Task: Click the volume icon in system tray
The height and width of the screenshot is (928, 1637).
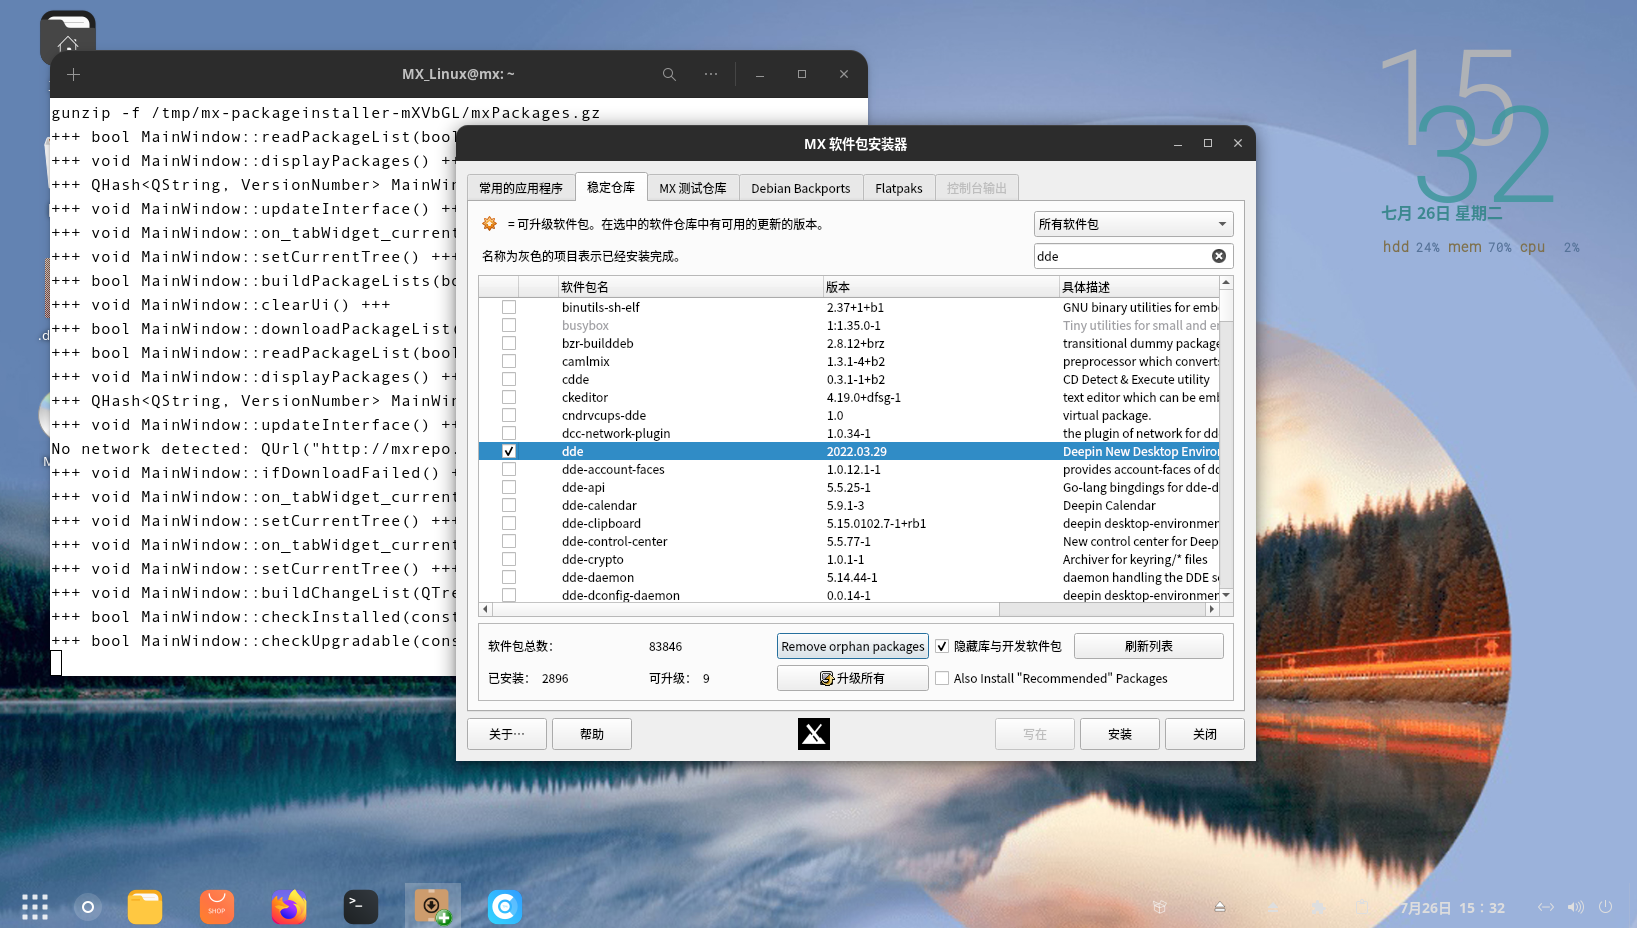Action: pyautogui.click(x=1575, y=907)
